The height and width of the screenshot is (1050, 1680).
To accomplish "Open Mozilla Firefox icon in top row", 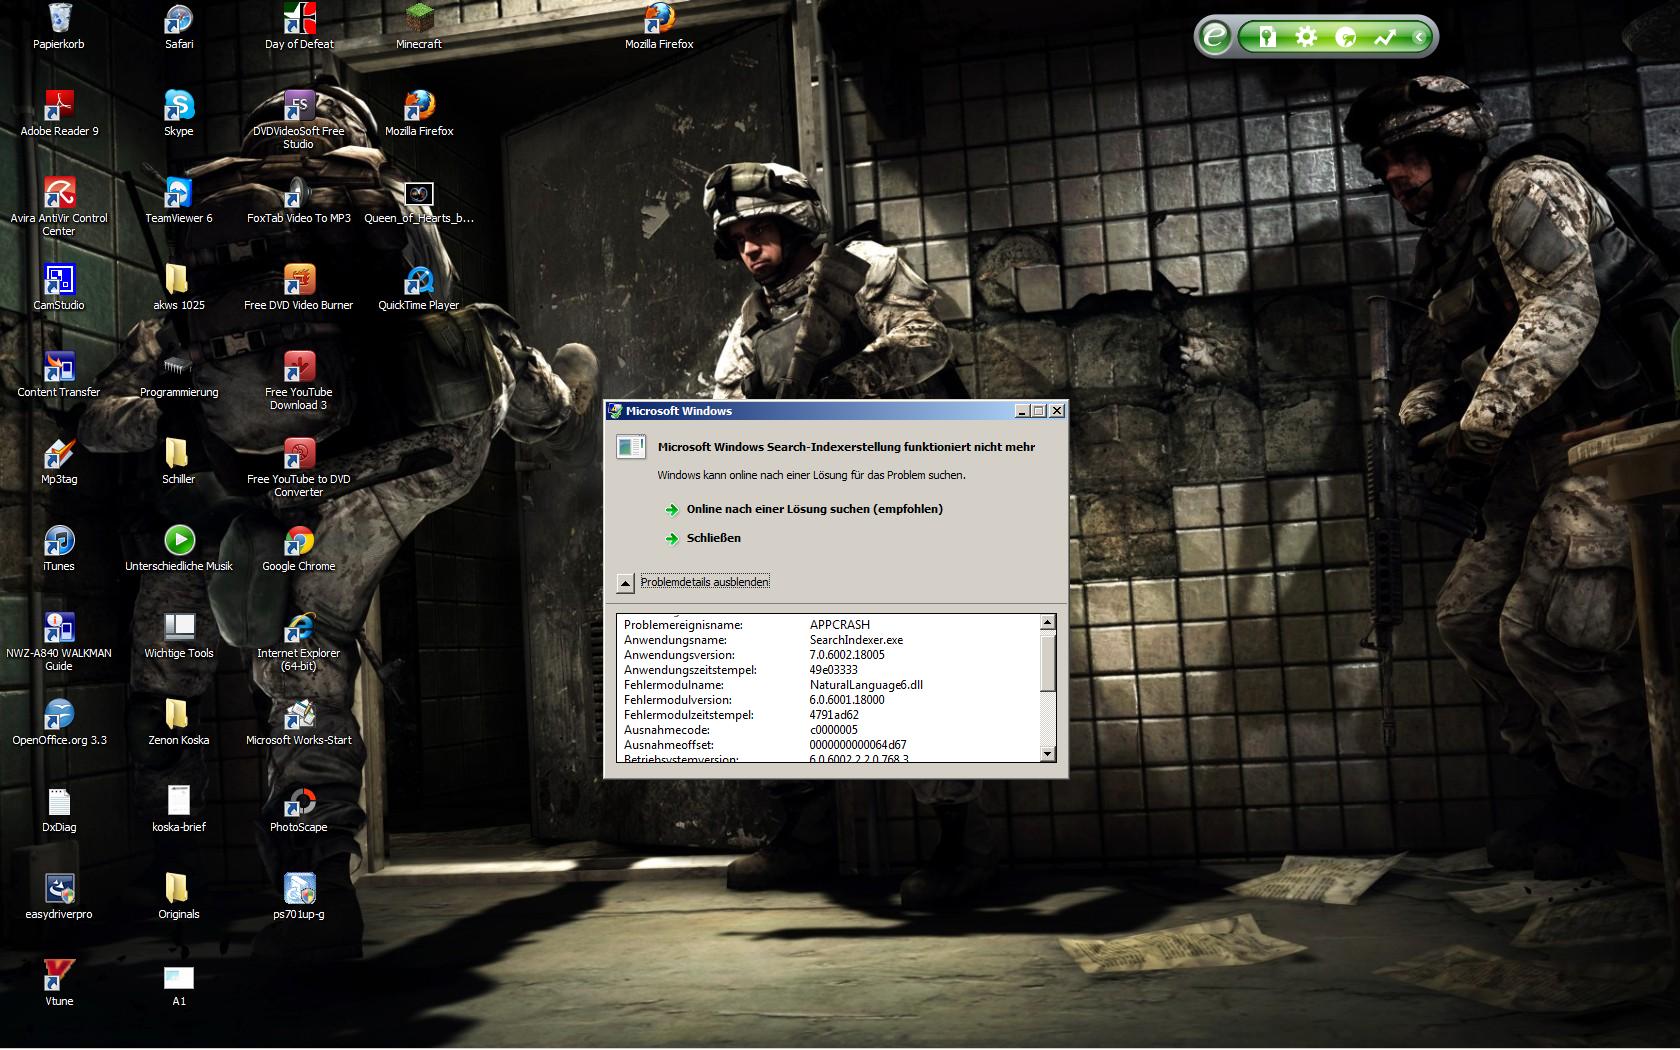I will click(x=659, y=19).
